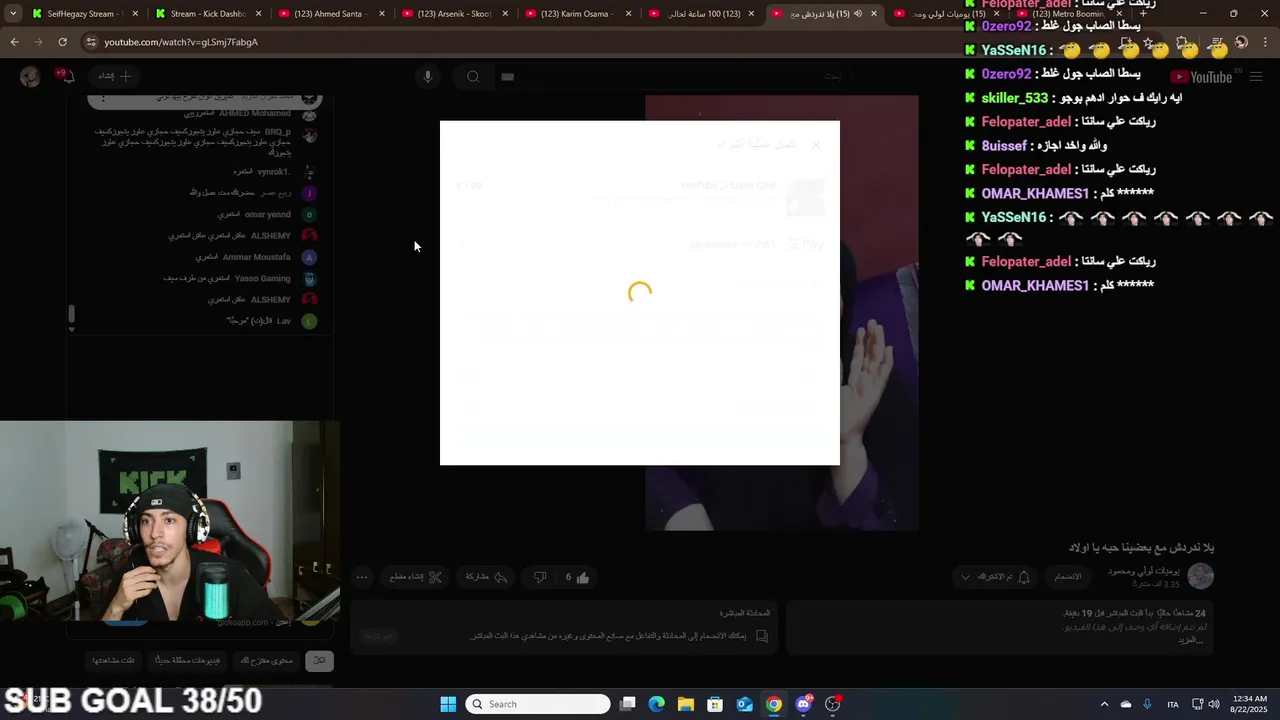Open Discord from the taskbar
1280x720 pixels.
803,704
